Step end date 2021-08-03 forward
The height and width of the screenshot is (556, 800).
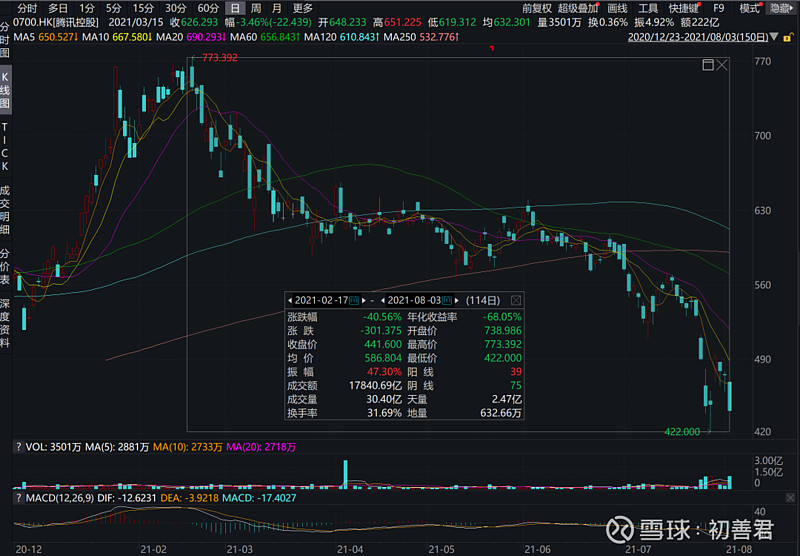[x=456, y=300]
